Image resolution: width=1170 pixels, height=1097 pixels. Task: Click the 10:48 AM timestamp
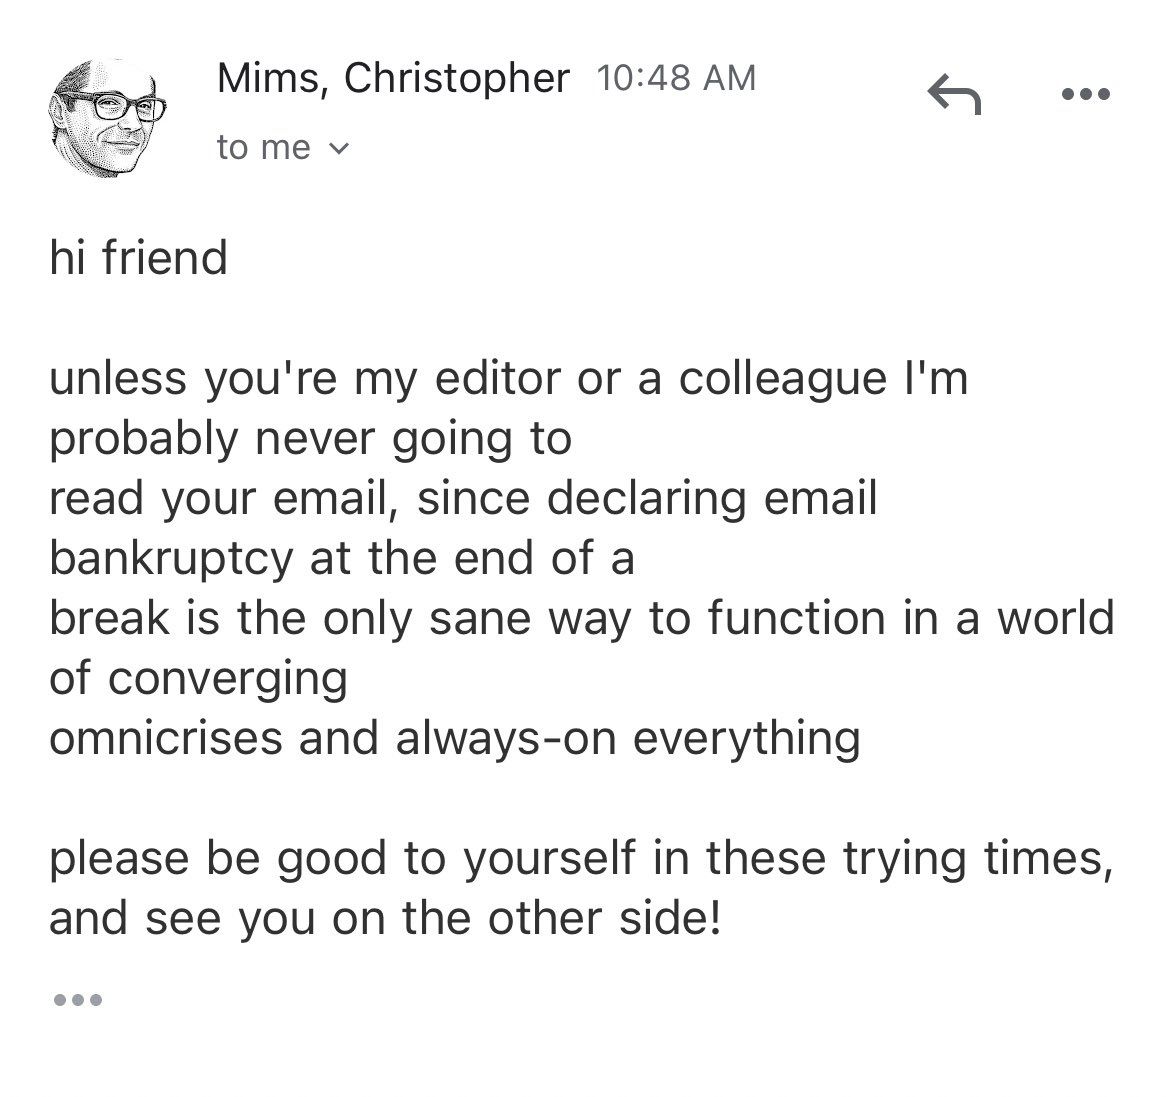[x=676, y=78]
